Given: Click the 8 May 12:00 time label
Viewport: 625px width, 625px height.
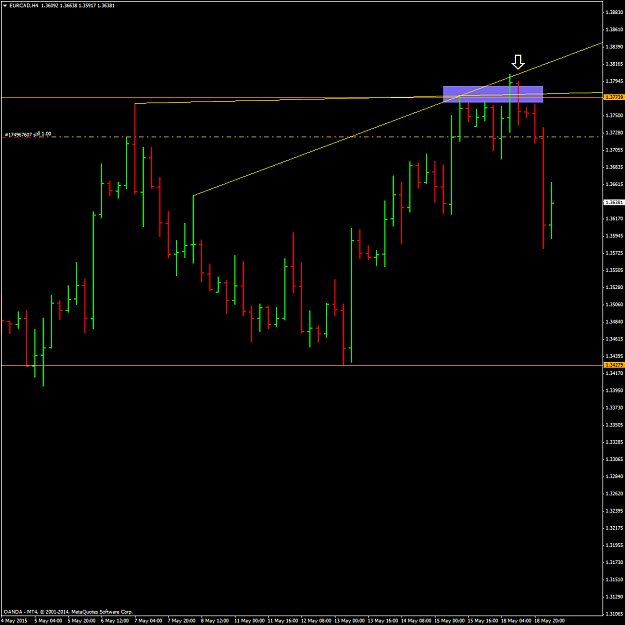Looking at the screenshot, I should pyautogui.click(x=215, y=621).
